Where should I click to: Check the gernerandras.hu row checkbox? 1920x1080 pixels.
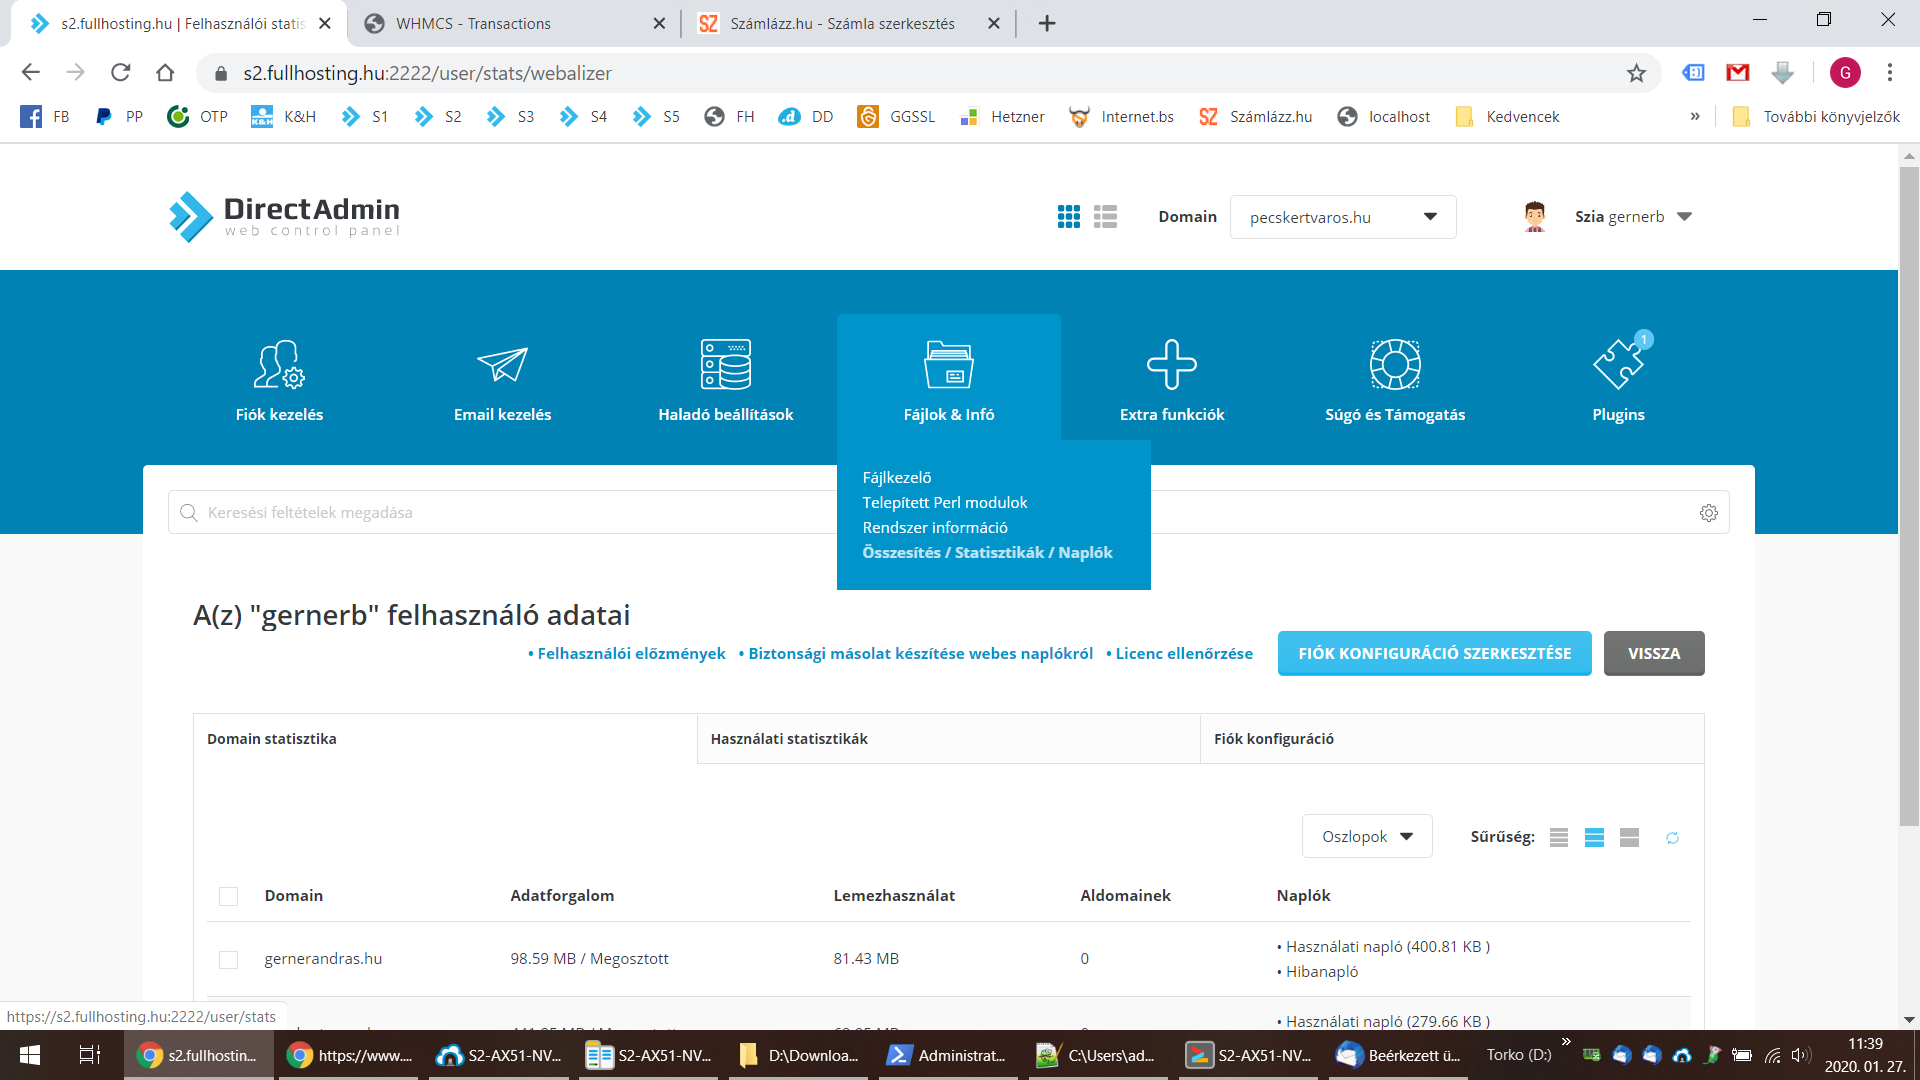click(x=229, y=960)
